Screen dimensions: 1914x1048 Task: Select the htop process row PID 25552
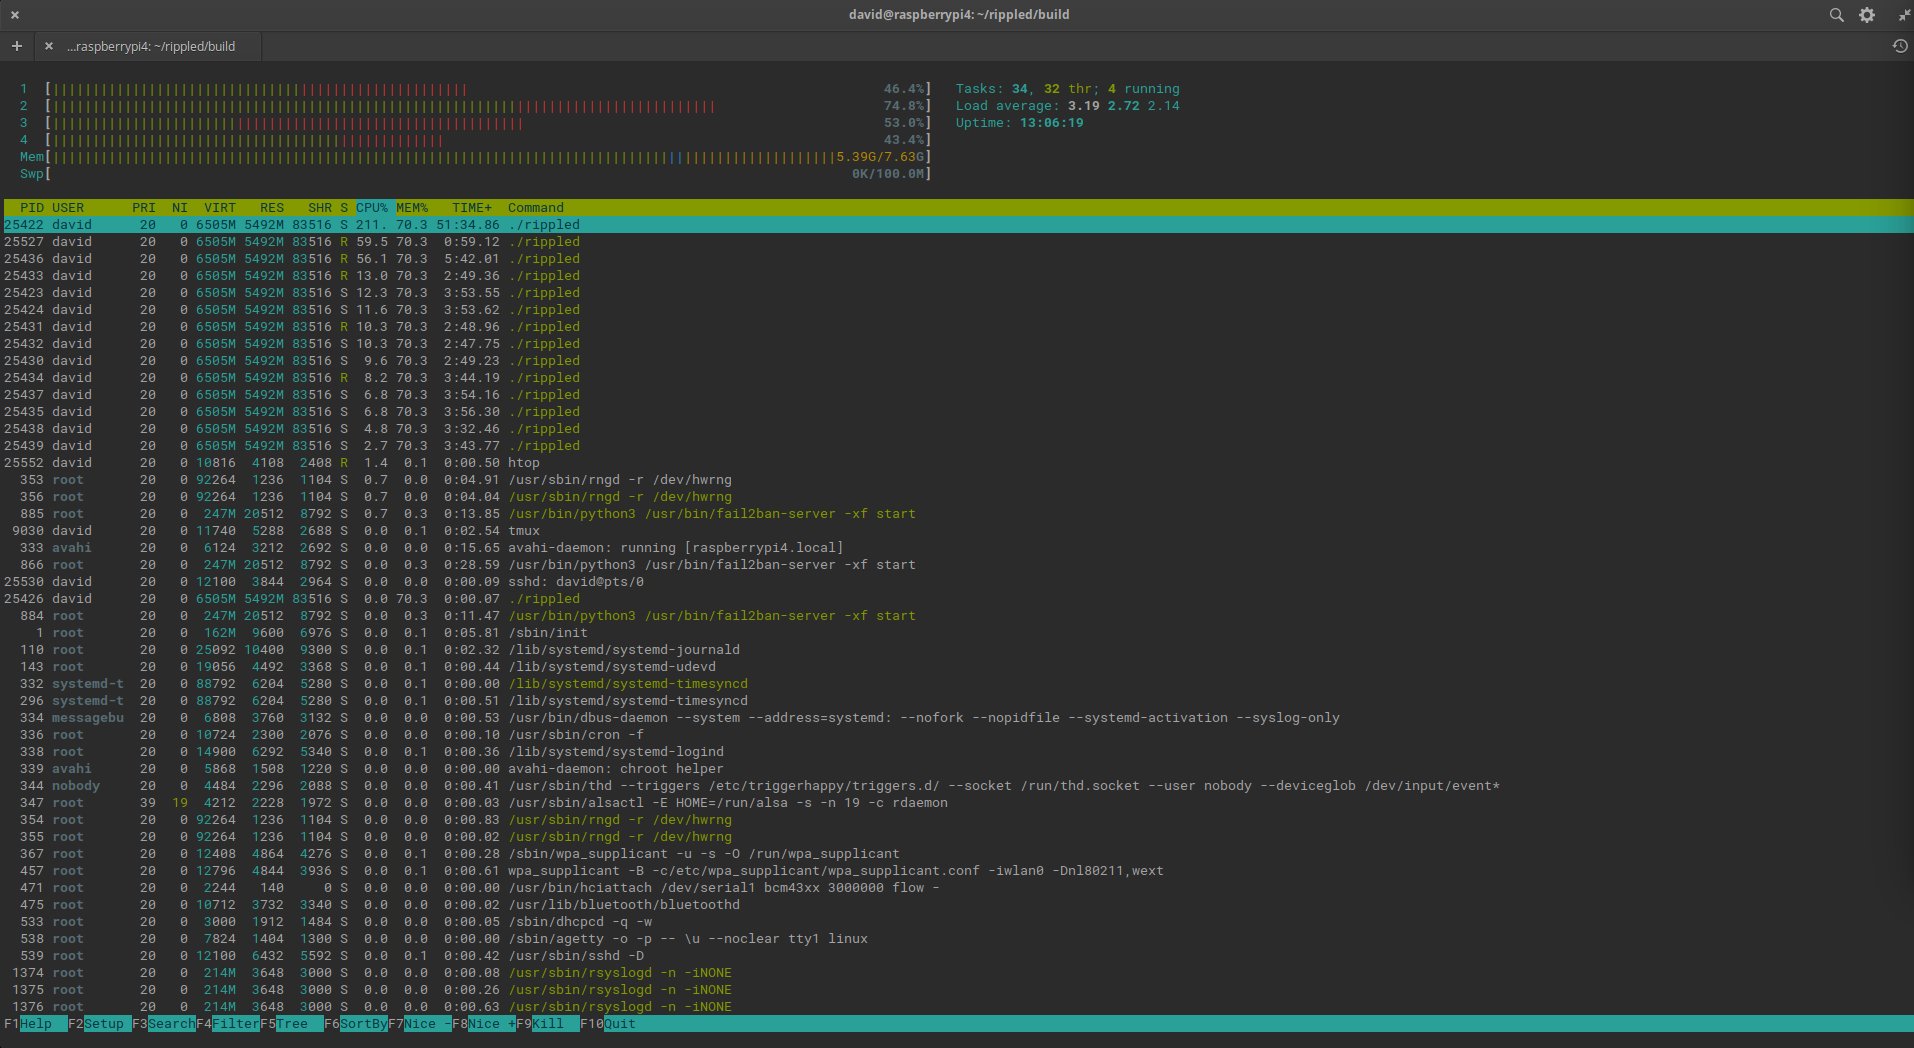click(957, 463)
